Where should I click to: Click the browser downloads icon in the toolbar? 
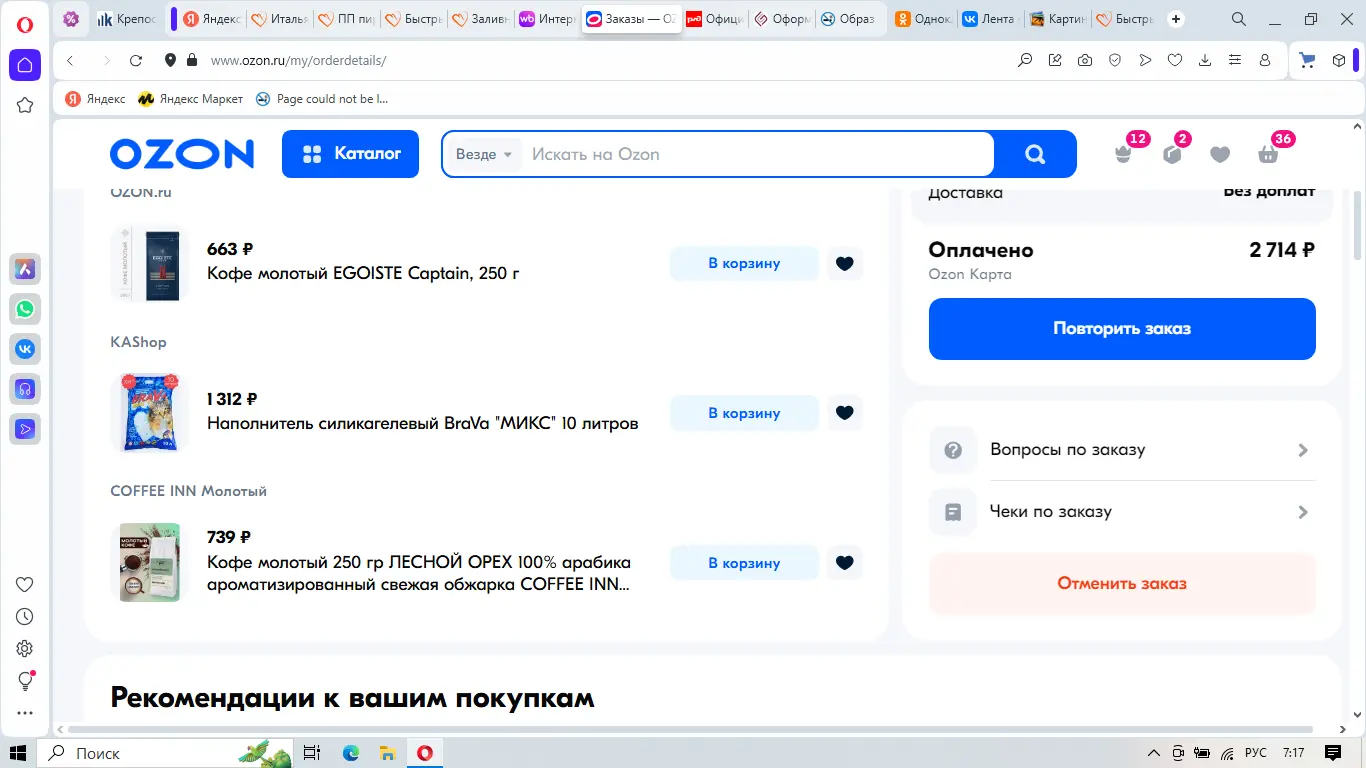point(1204,60)
